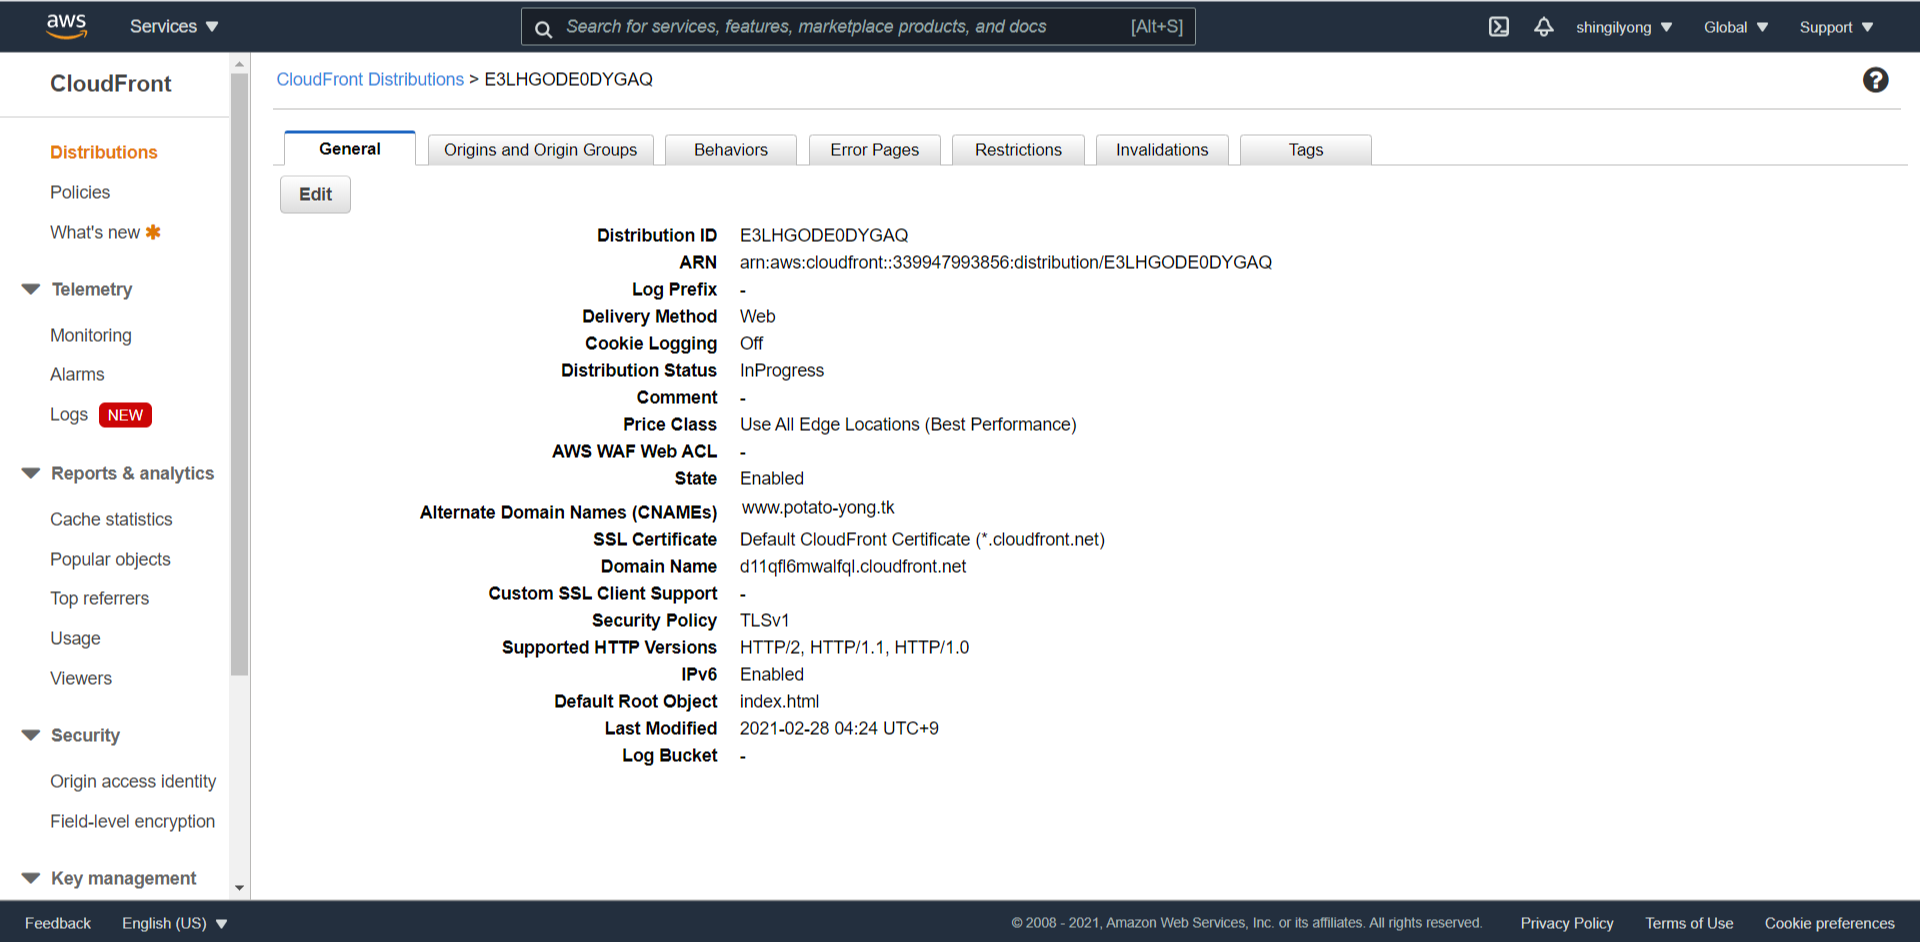Select the Distribution ID value E3LHGODE0DYGAQ
Screen dimensions: 1920x942
[824, 235]
